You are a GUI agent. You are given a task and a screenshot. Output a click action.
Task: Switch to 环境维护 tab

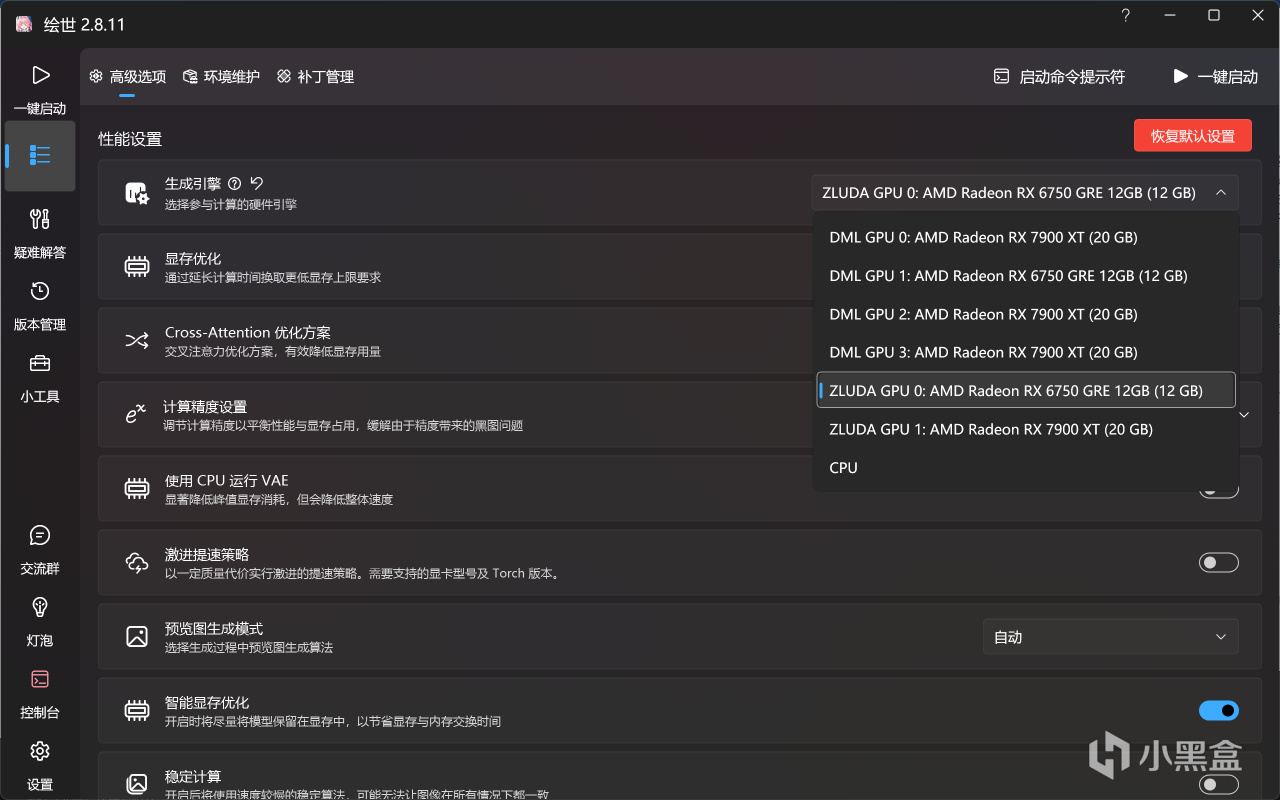(x=222, y=77)
